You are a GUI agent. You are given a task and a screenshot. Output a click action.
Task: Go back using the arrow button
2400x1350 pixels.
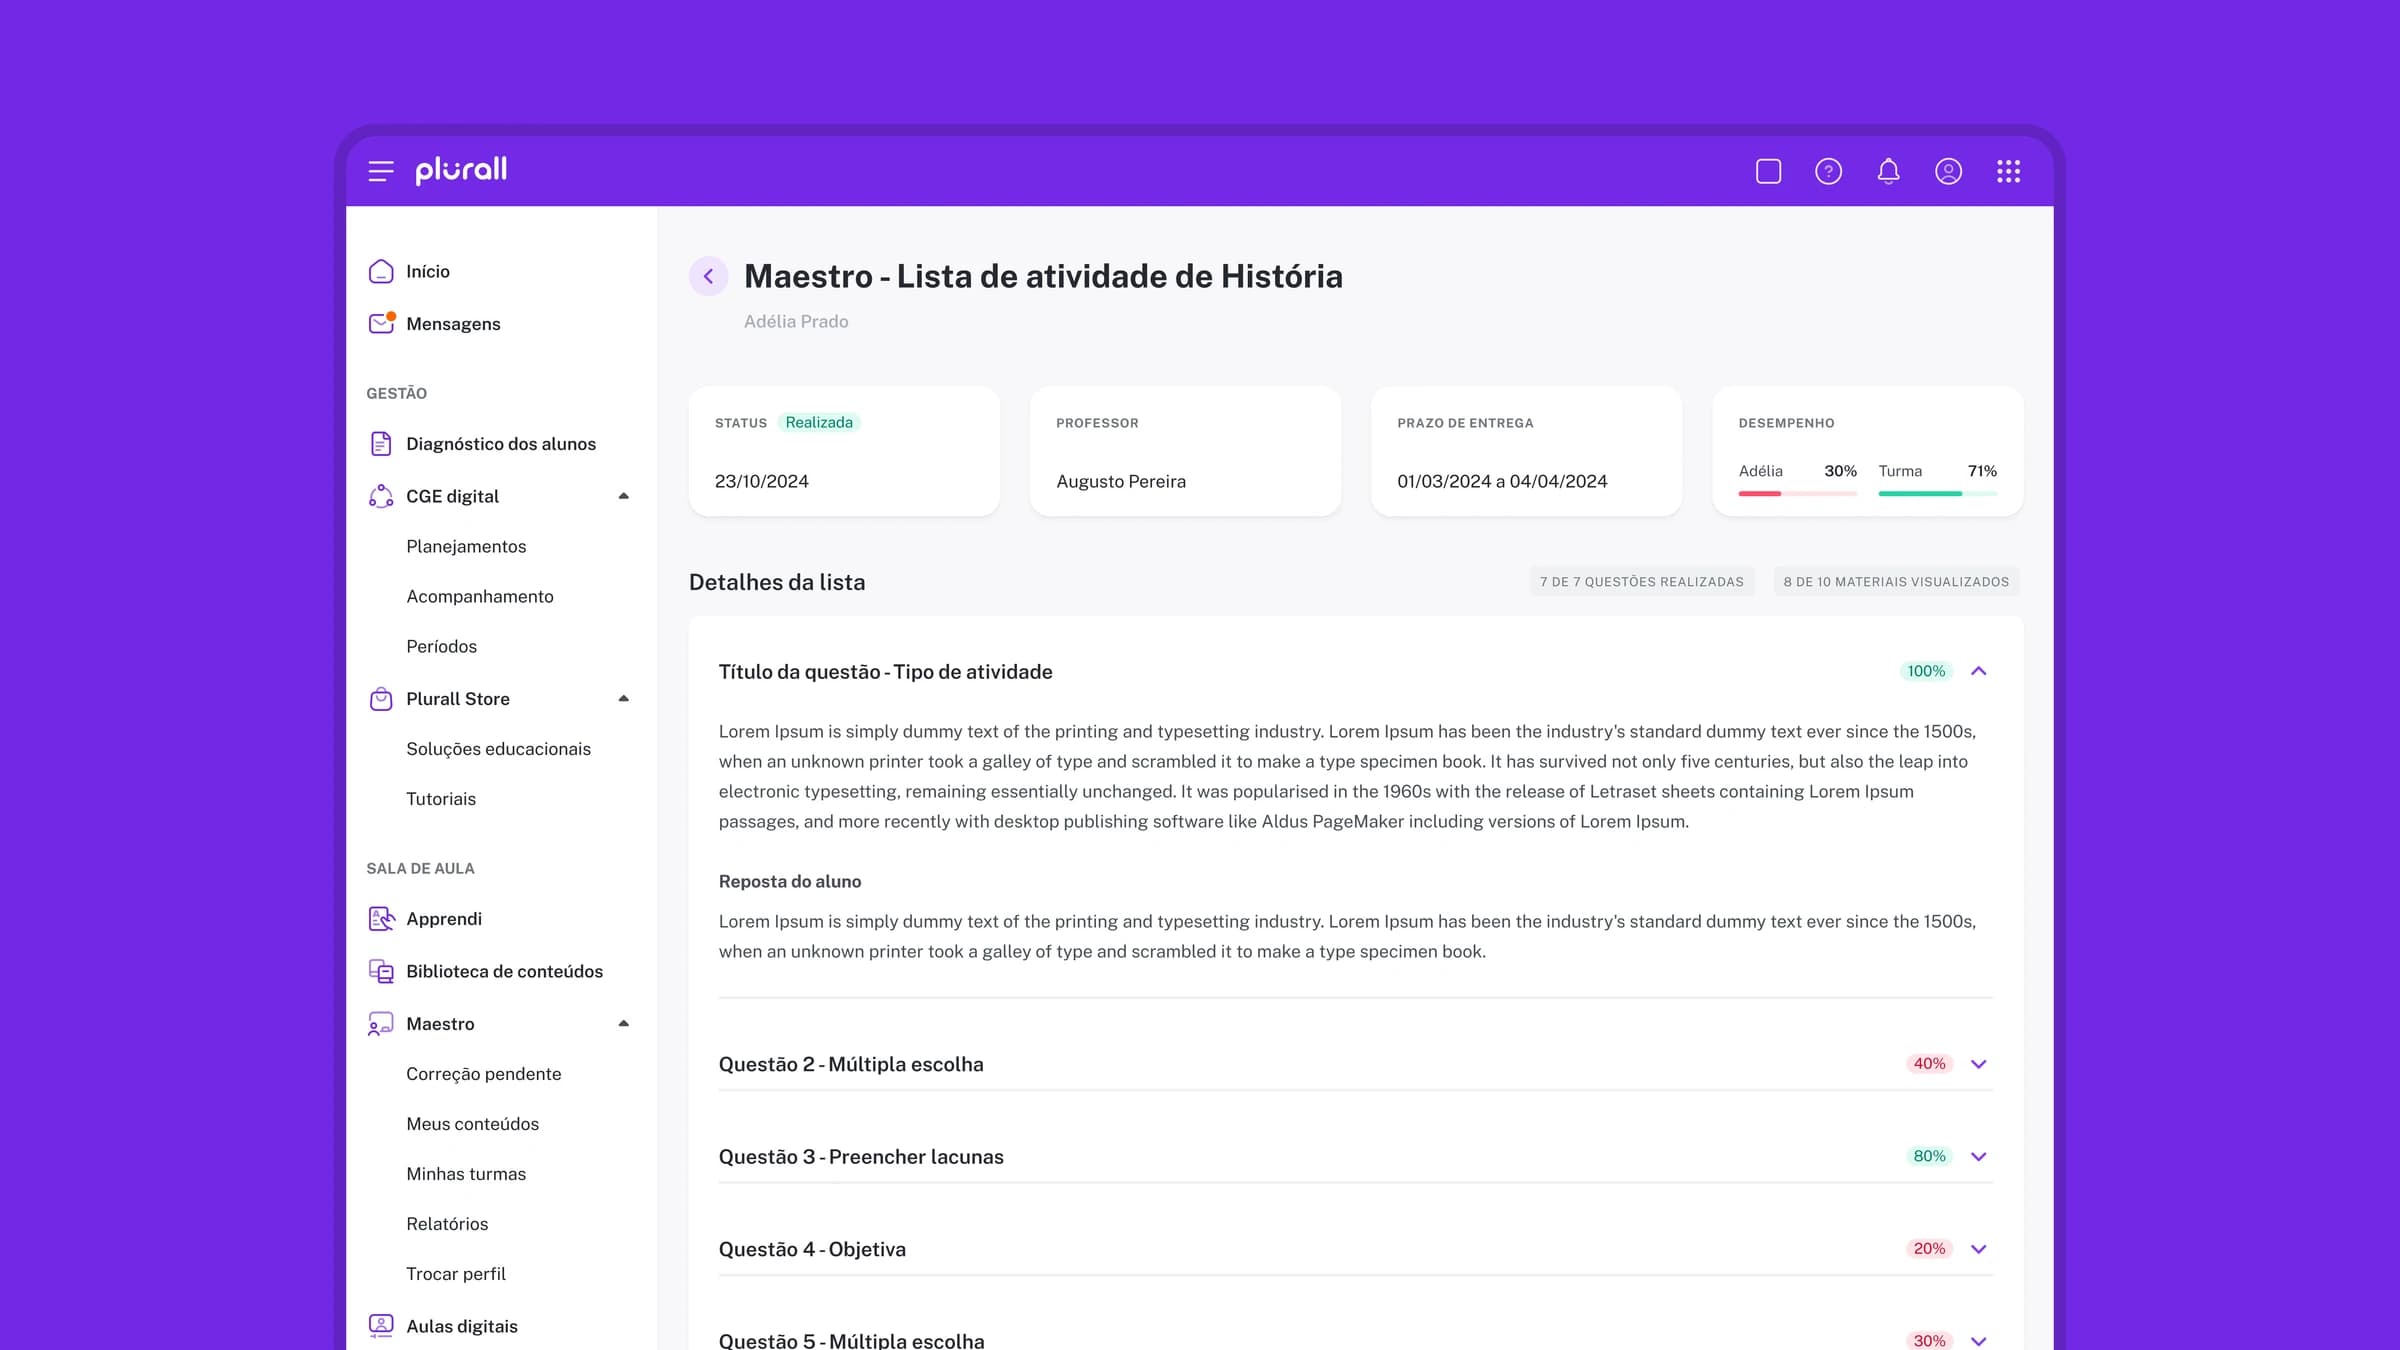pyautogui.click(x=708, y=276)
